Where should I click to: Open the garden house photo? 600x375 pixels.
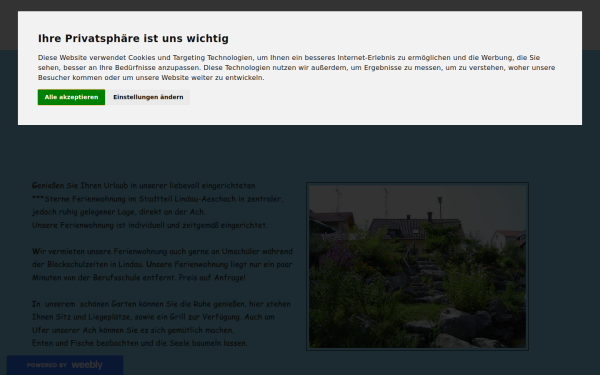(x=417, y=266)
